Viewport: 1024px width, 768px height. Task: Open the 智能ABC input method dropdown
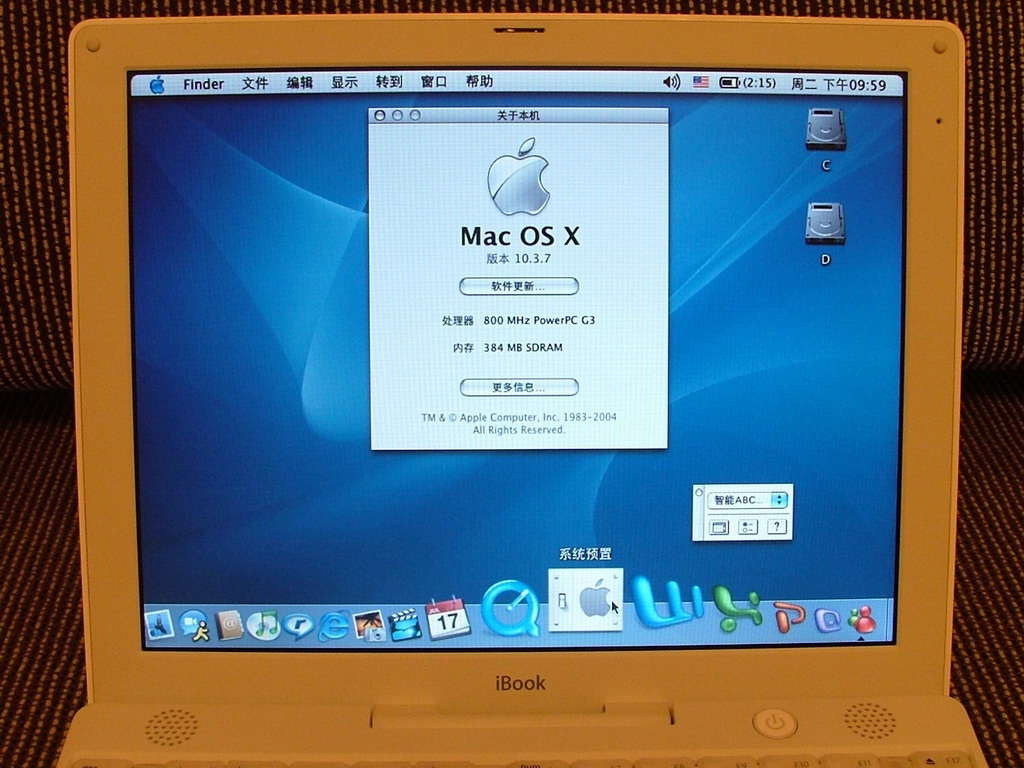(748, 500)
